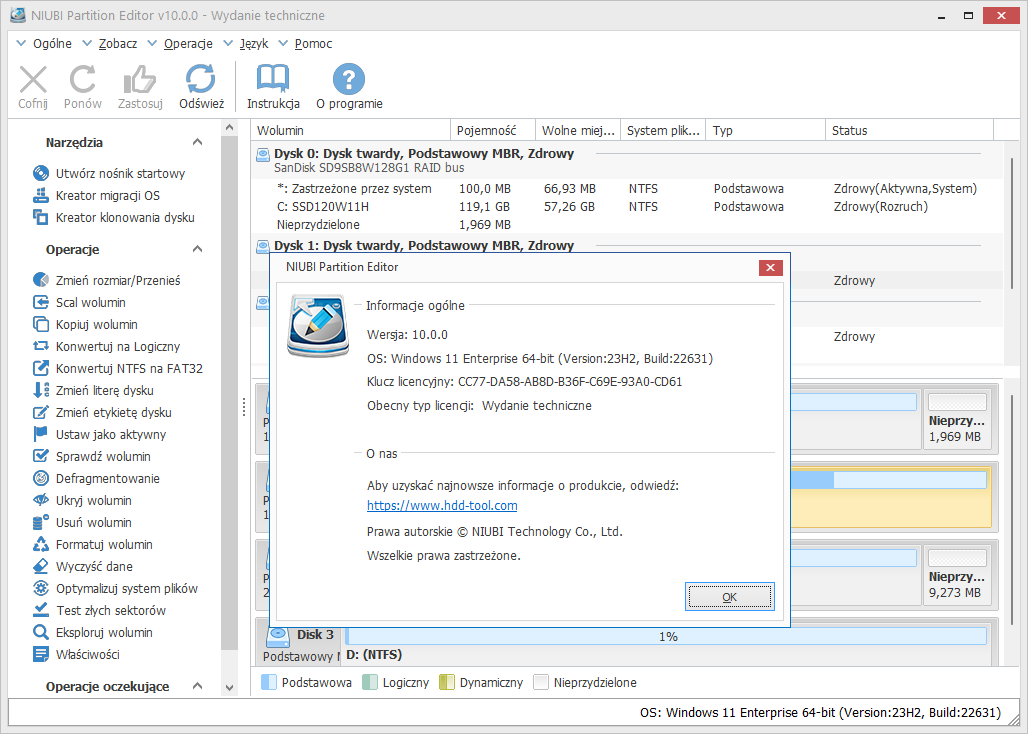Launch Kreator migracji OS

(x=96, y=195)
